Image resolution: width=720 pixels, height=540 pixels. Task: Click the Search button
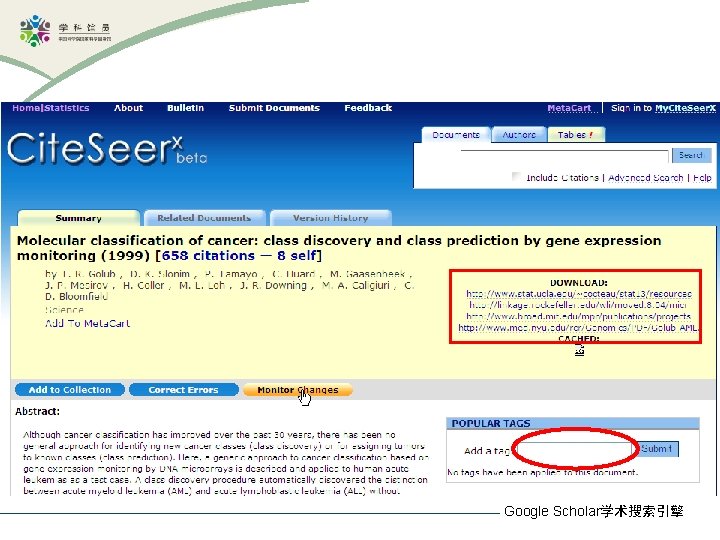[692, 155]
